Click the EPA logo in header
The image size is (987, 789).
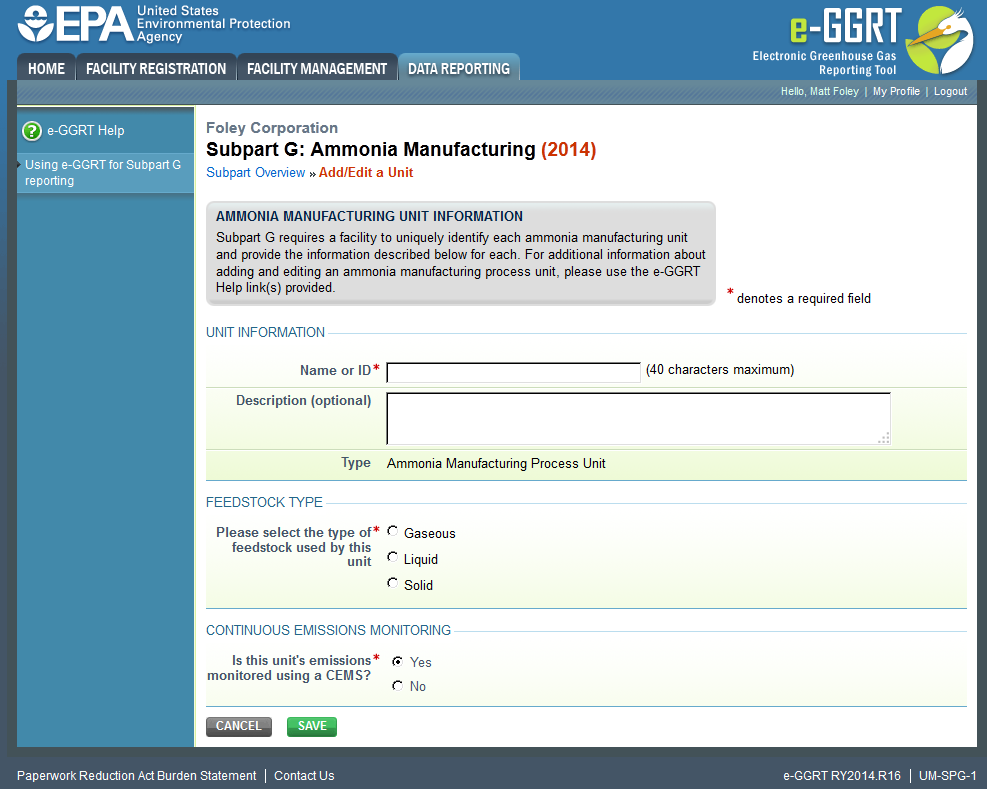coord(154,24)
